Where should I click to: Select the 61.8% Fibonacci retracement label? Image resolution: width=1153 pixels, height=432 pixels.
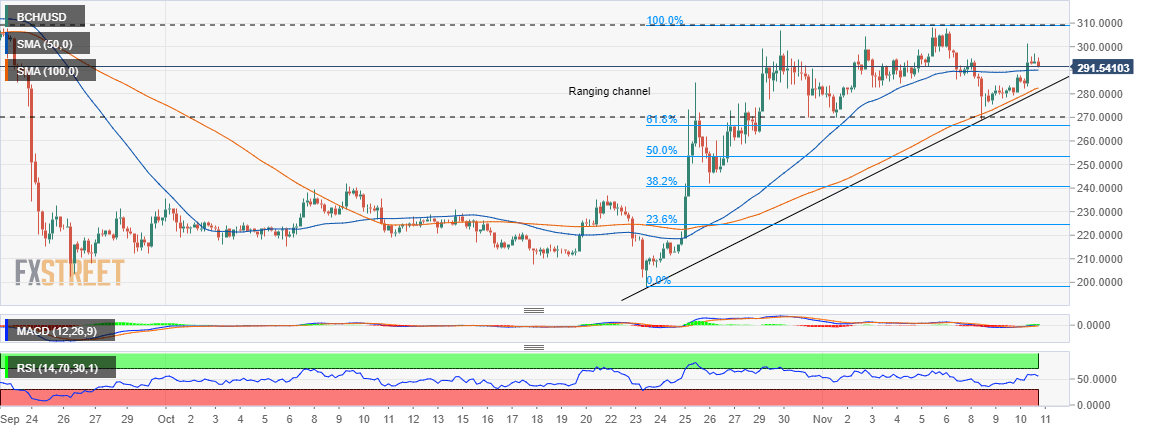tap(661, 120)
